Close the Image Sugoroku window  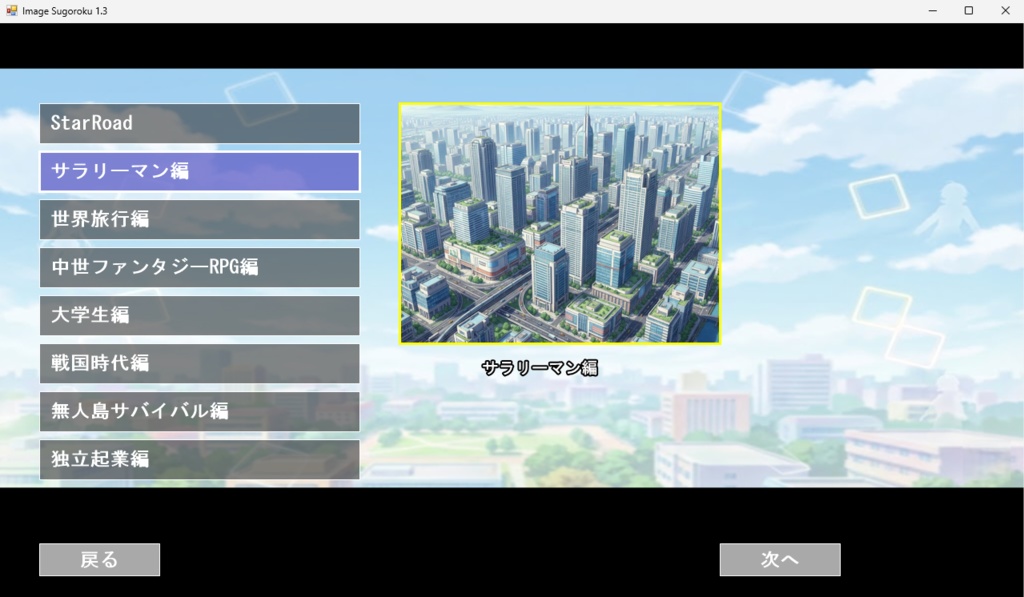(1005, 10)
